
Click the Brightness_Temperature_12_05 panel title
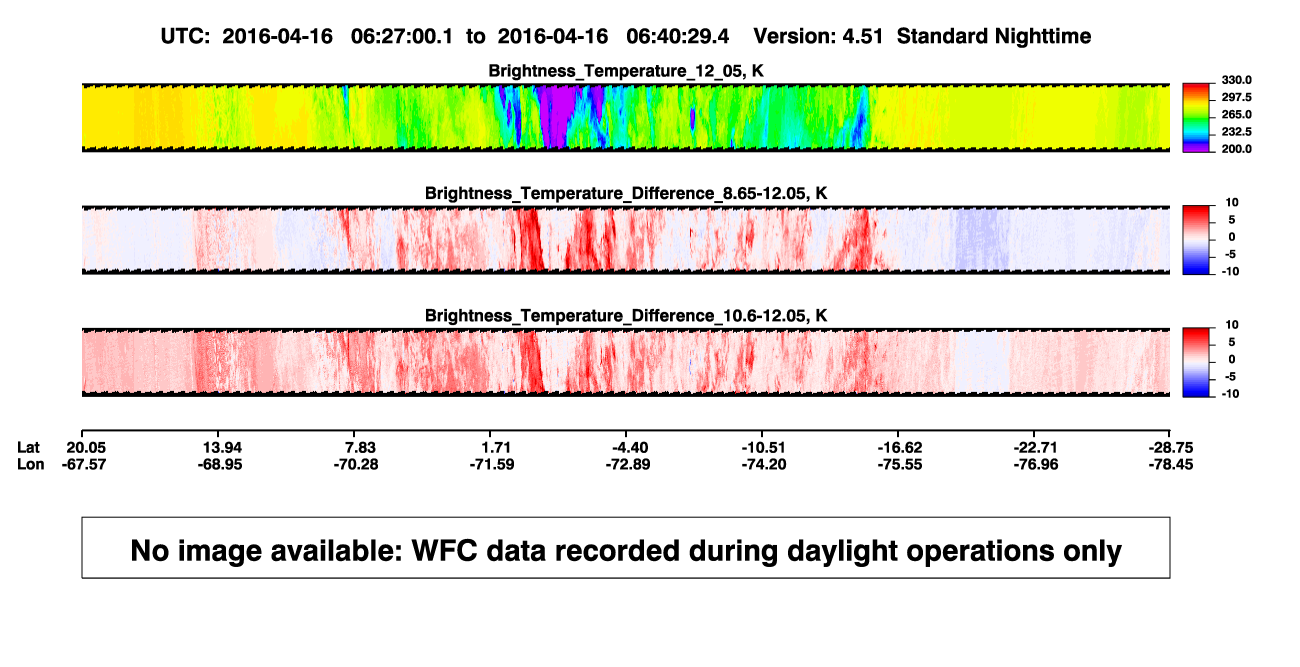(x=625, y=71)
